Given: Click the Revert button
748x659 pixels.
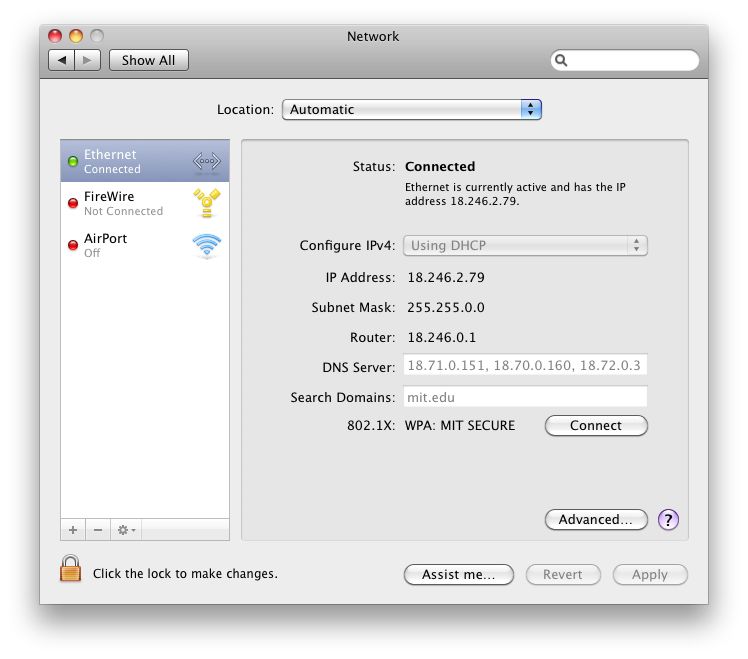Looking at the screenshot, I should [x=563, y=574].
